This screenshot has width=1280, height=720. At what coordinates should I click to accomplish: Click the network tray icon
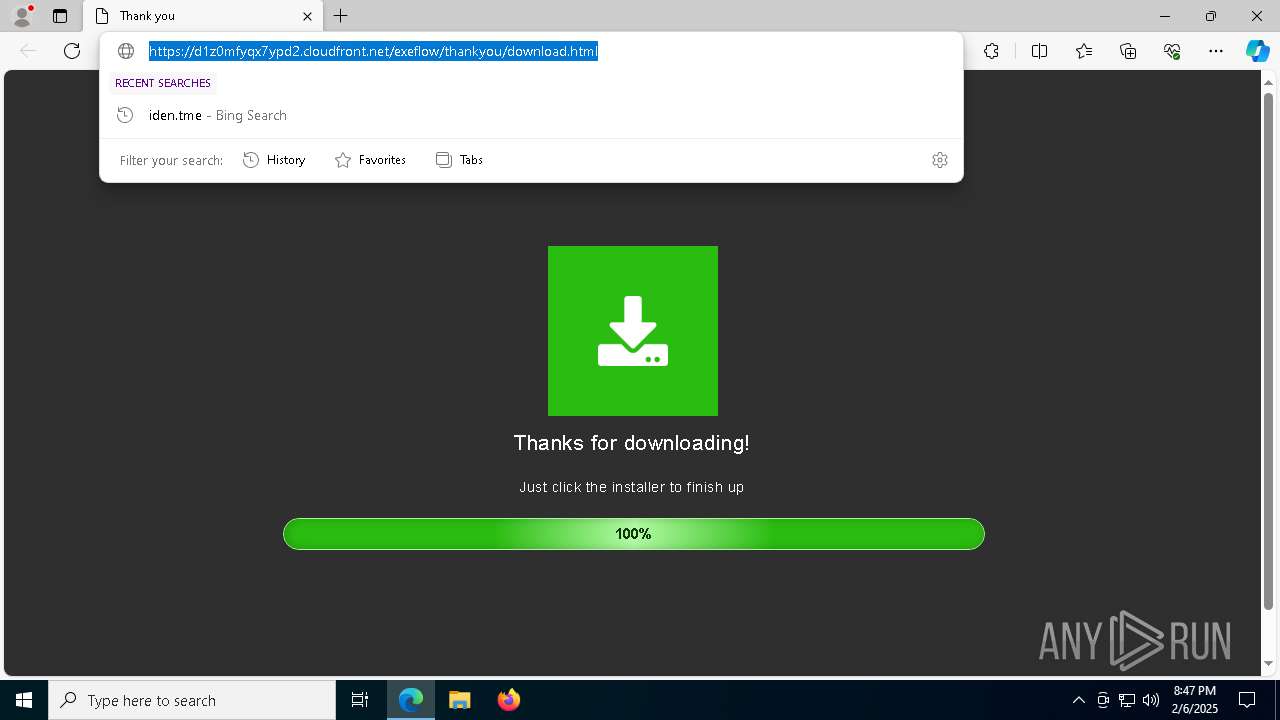(x=1127, y=700)
